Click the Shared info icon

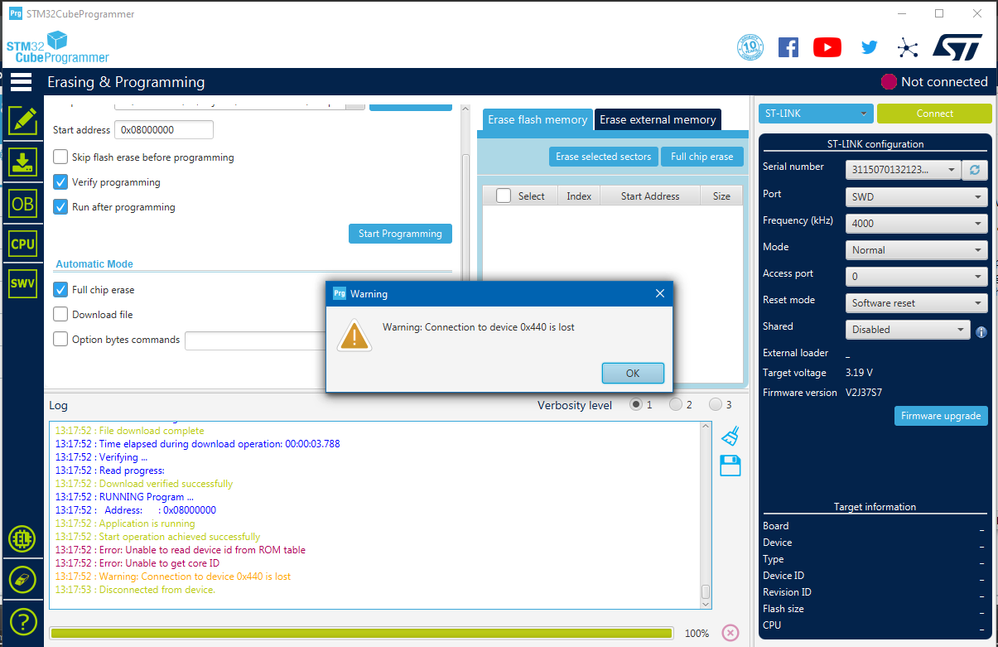[981, 332]
